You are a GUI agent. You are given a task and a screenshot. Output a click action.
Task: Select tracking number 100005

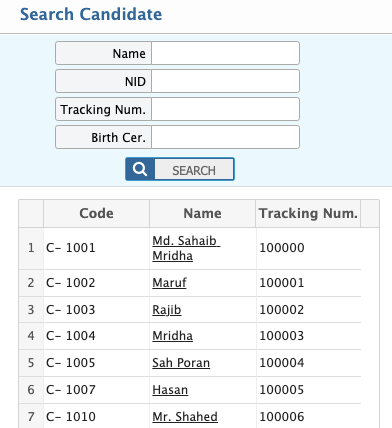click(x=282, y=390)
